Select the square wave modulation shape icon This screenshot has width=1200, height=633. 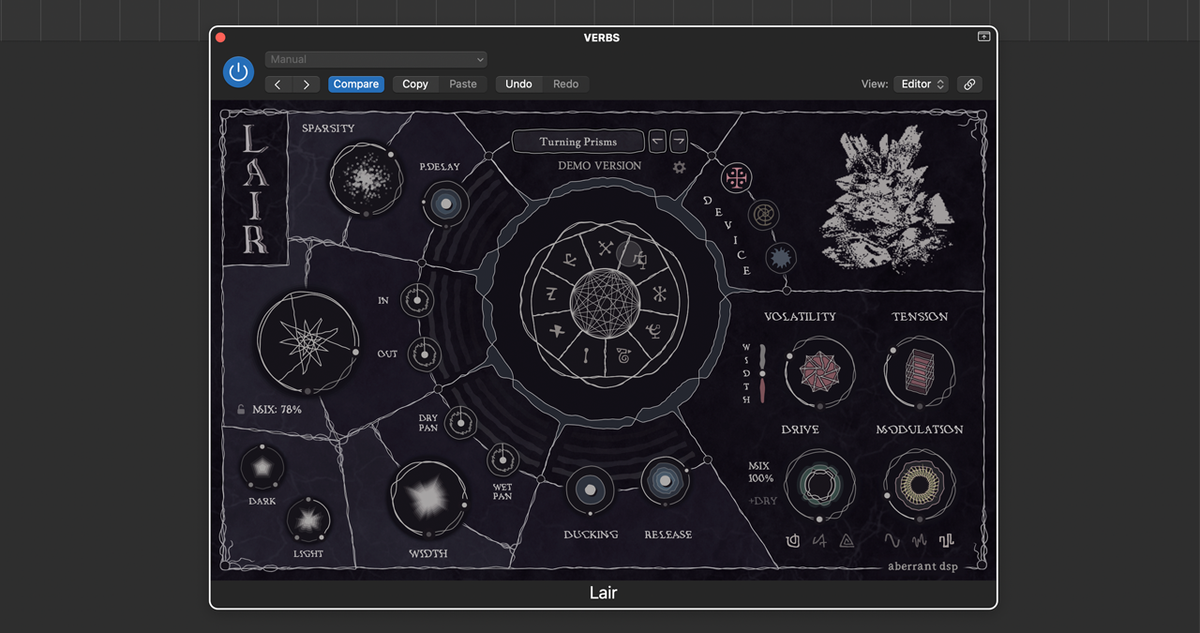946,541
